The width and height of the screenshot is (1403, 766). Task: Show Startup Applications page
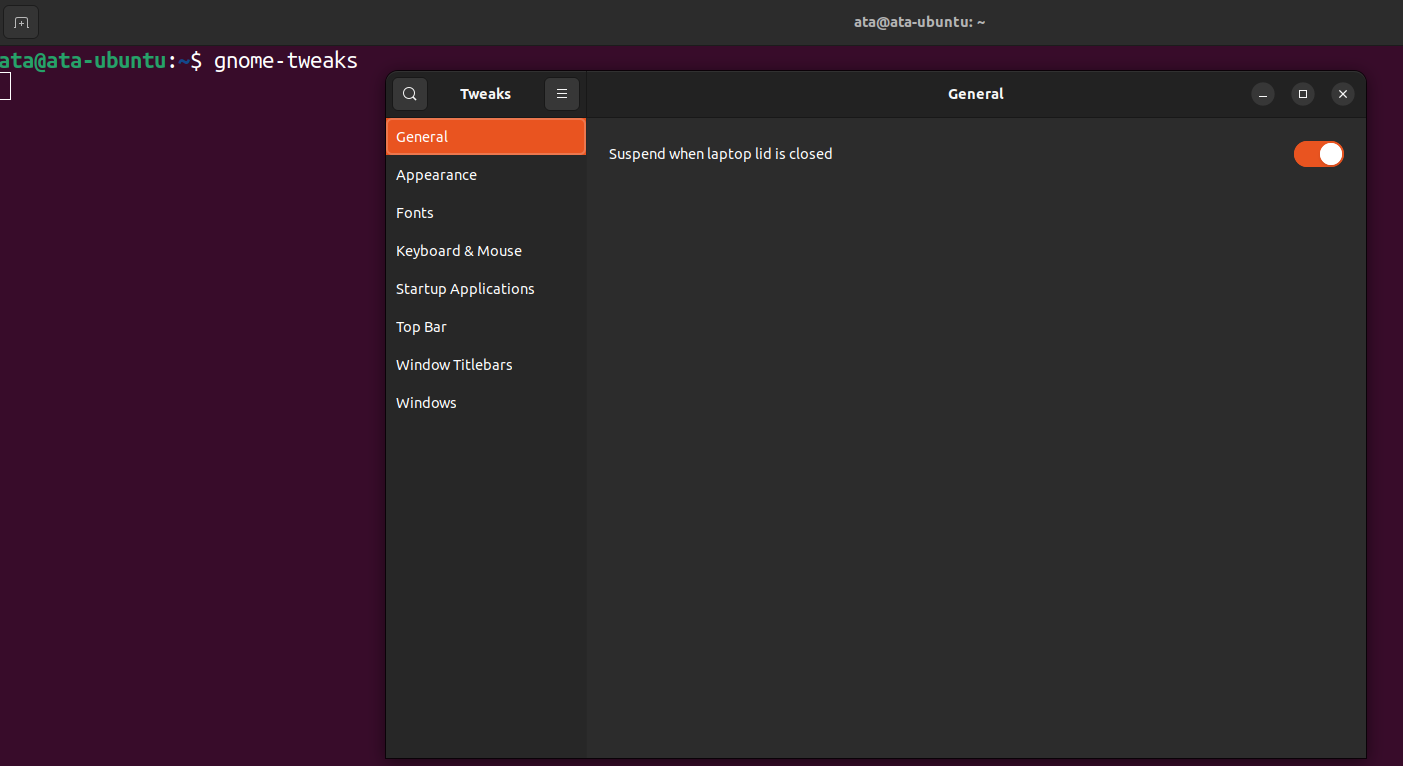486,289
